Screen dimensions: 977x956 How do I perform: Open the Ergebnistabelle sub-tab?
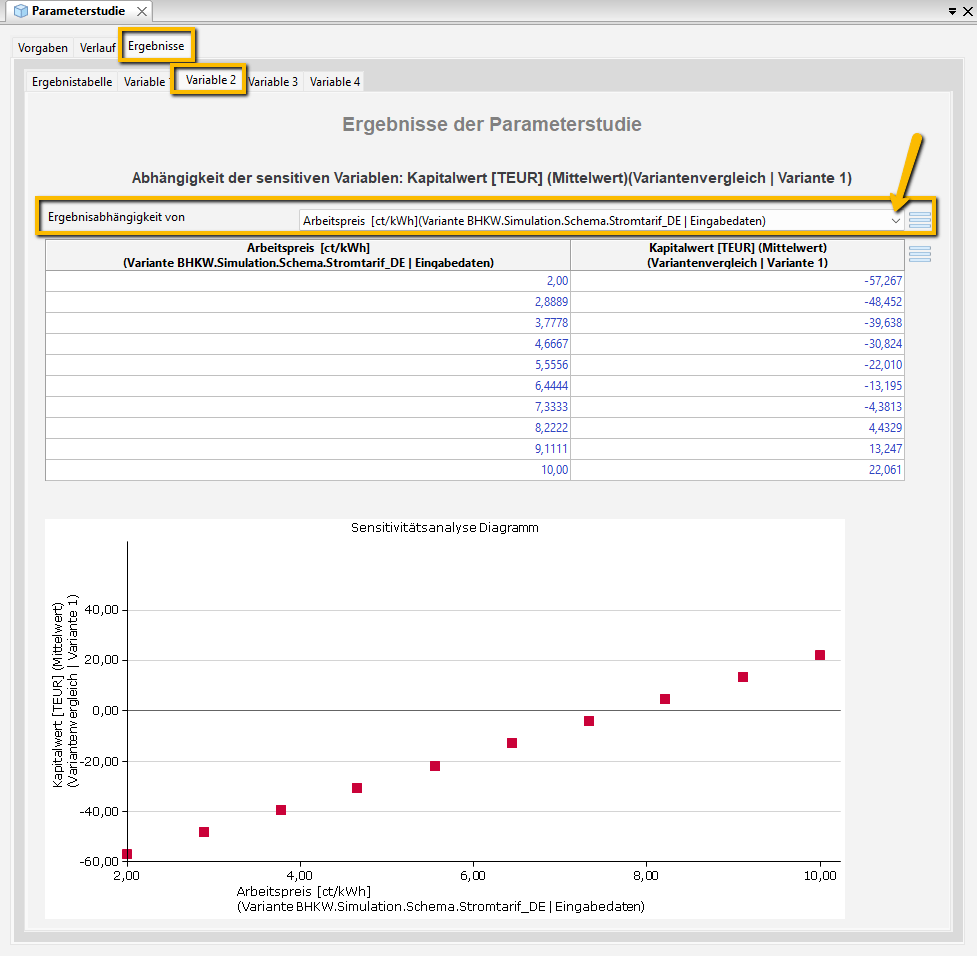72,82
